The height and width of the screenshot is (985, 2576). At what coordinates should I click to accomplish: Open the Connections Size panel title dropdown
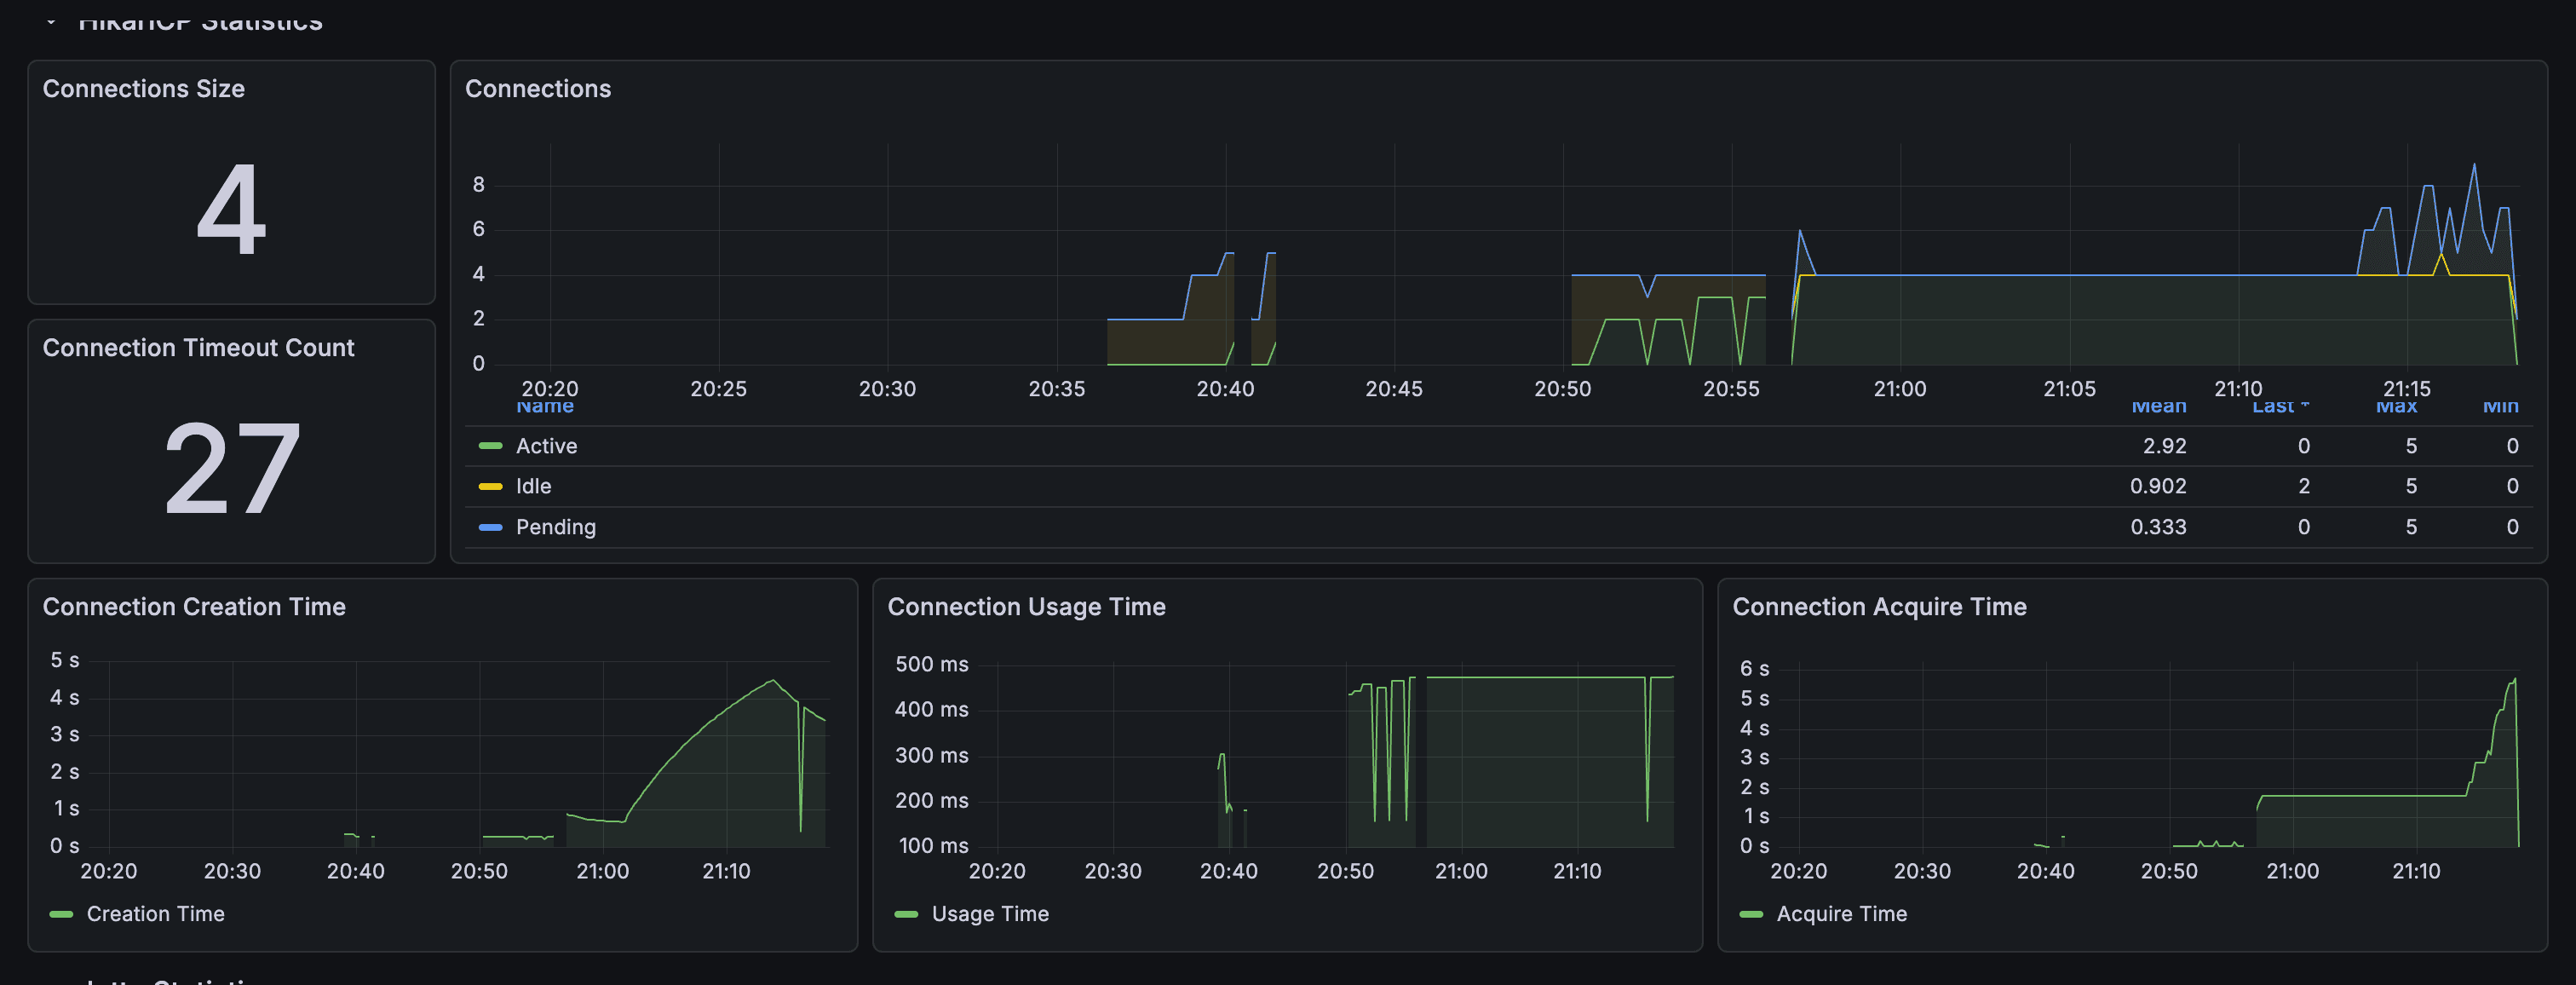tap(144, 88)
